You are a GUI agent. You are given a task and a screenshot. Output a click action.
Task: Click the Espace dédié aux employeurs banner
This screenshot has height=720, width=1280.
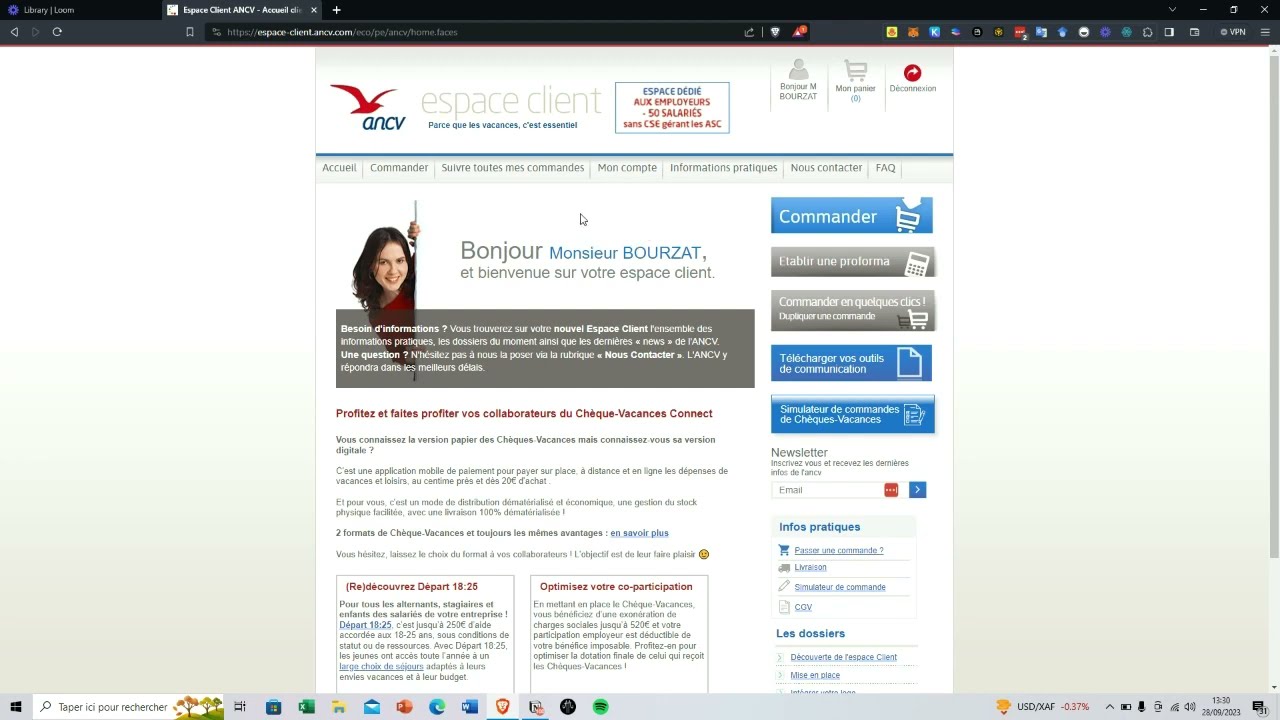click(672, 108)
